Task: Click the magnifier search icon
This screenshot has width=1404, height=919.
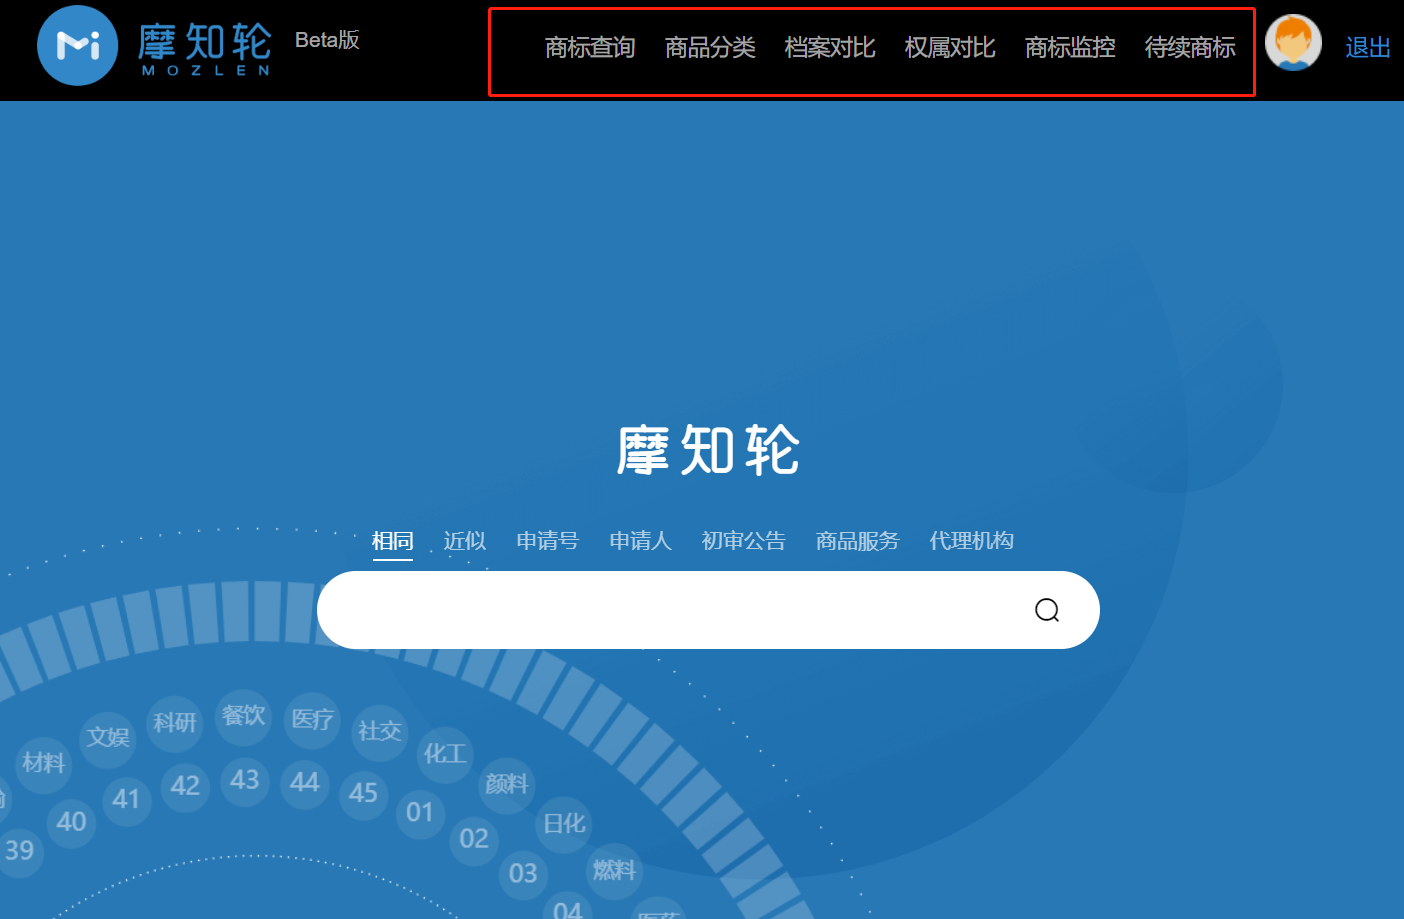Action: pos(1046,610)
